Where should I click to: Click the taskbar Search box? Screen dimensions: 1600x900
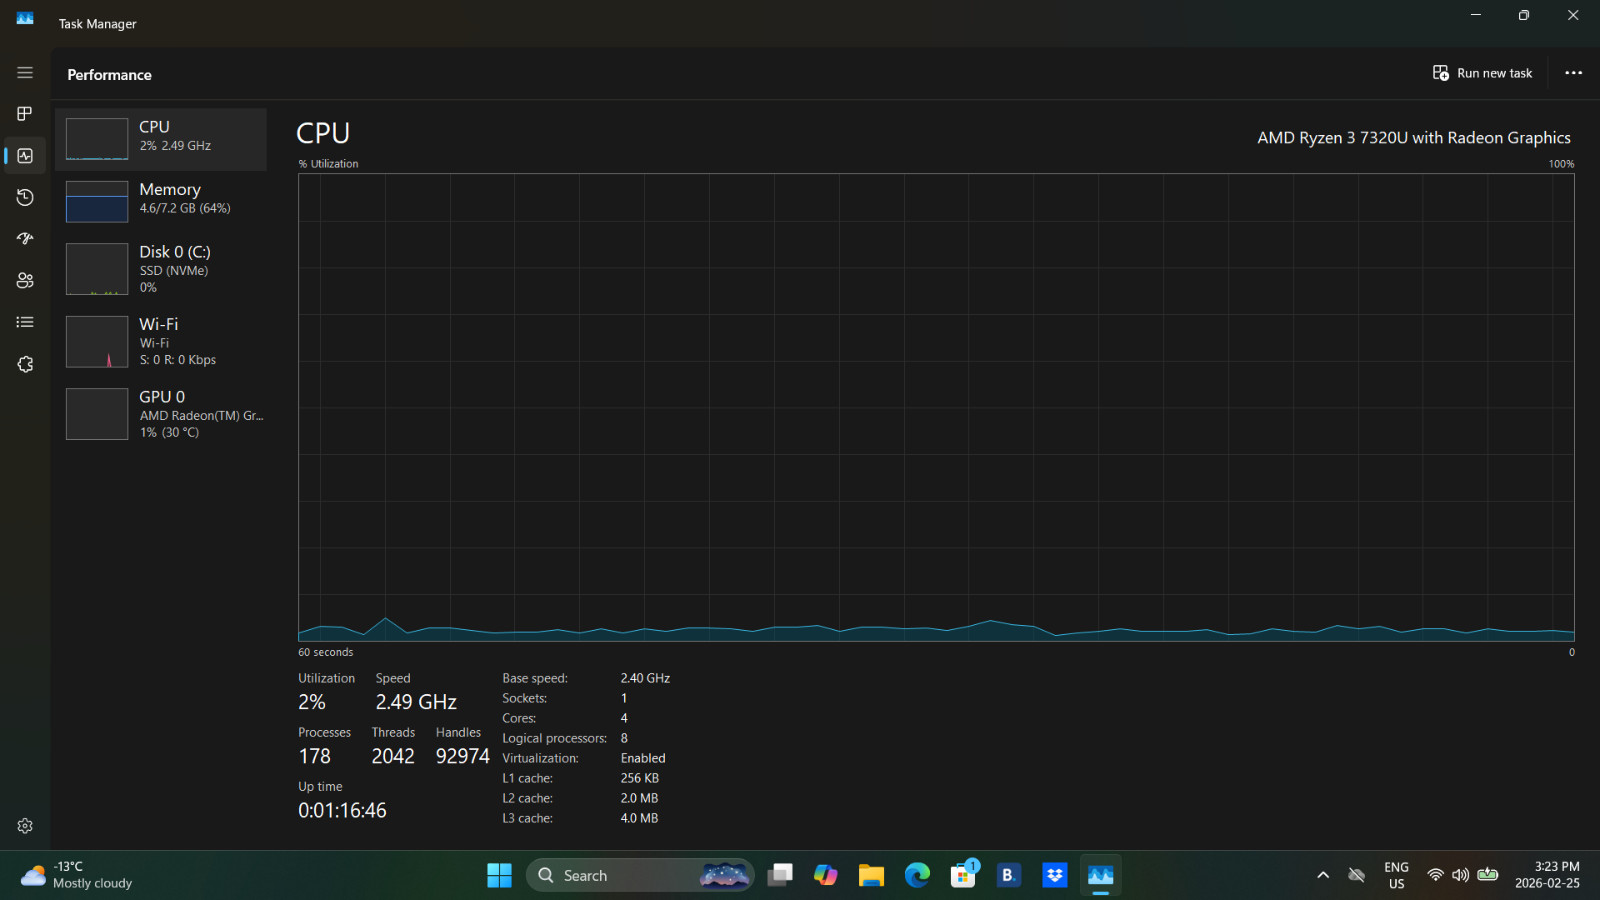pyautogui.click(x=640, y=875)
